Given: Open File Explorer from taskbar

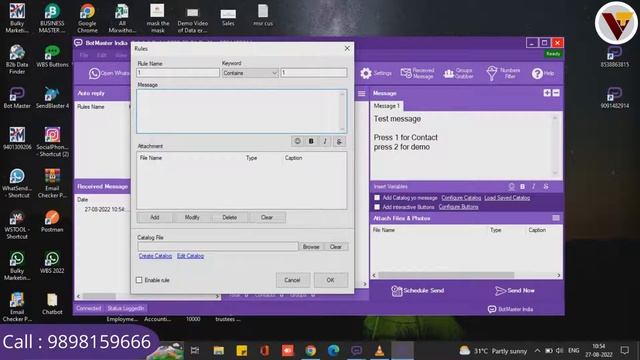Looking at the screenshot, I should (x=219, y=351).
